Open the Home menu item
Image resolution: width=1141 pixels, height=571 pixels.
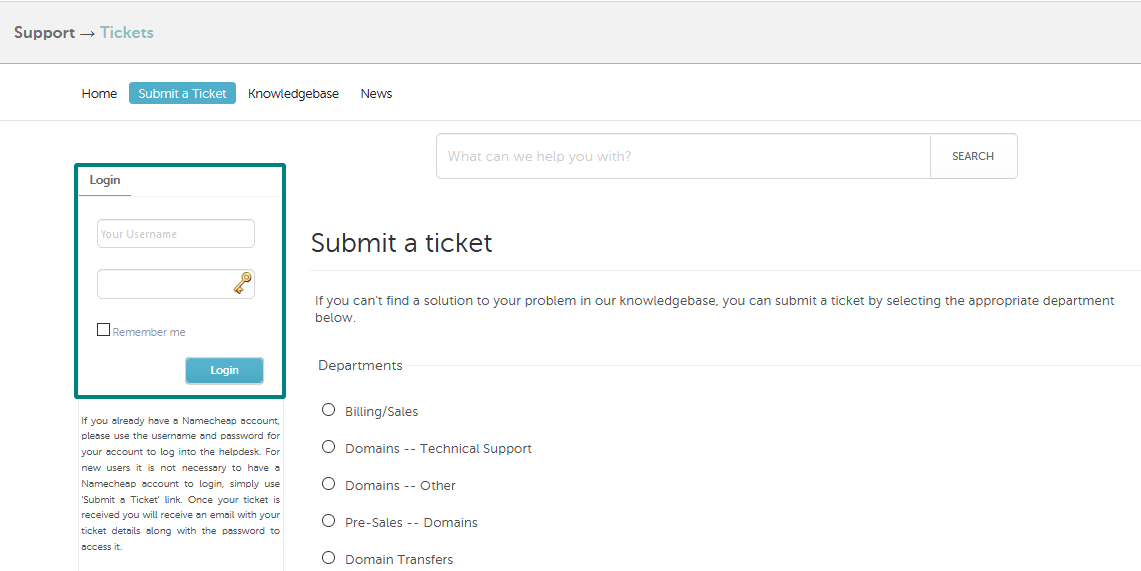(99, 94)
